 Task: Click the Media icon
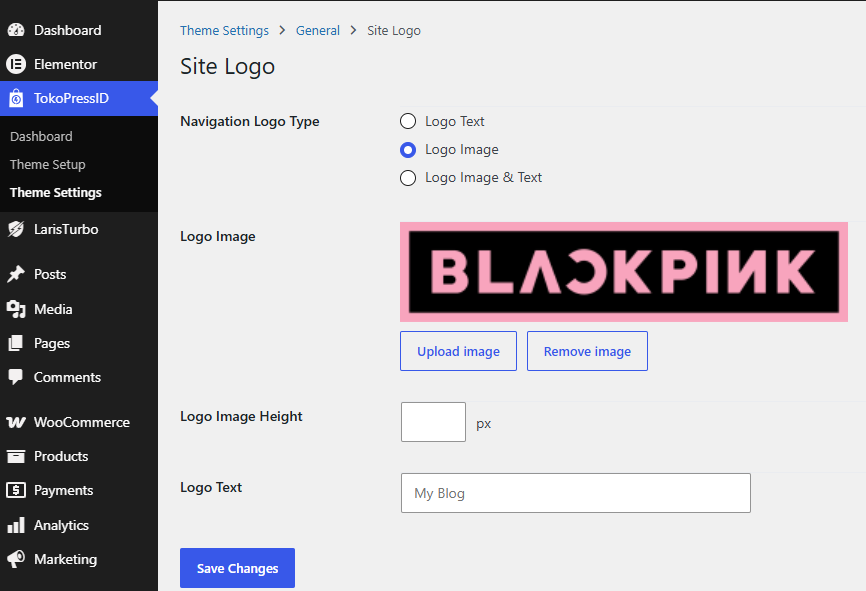coord(16,309)
